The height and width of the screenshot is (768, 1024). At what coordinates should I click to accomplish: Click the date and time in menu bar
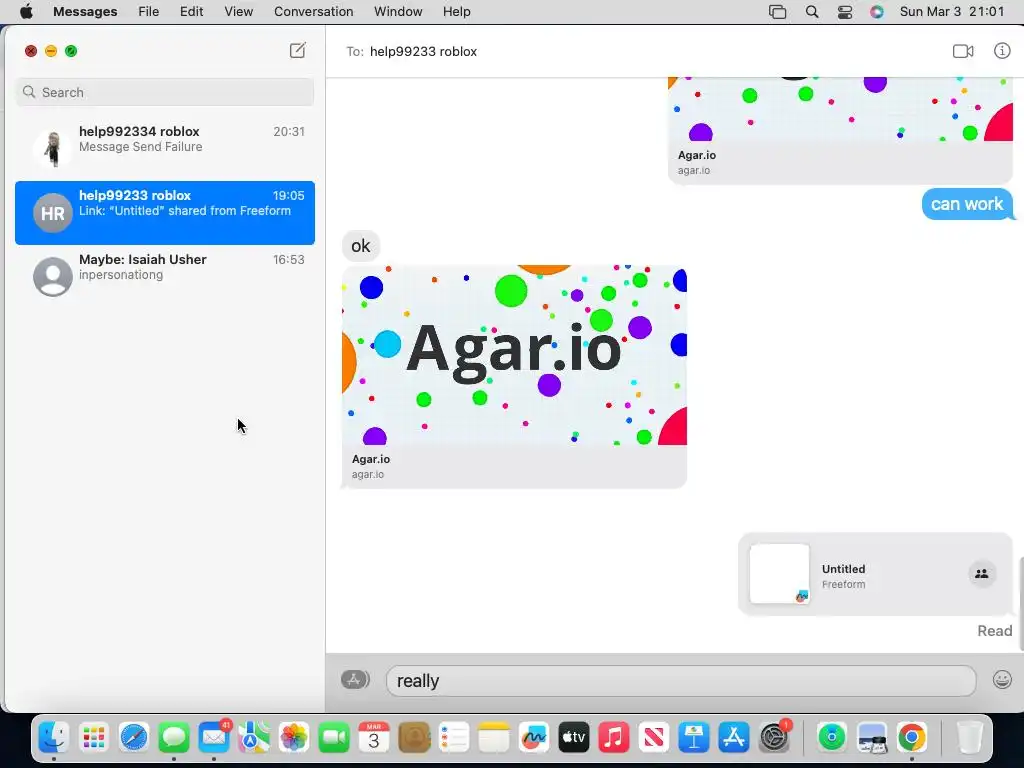[952, 12]
